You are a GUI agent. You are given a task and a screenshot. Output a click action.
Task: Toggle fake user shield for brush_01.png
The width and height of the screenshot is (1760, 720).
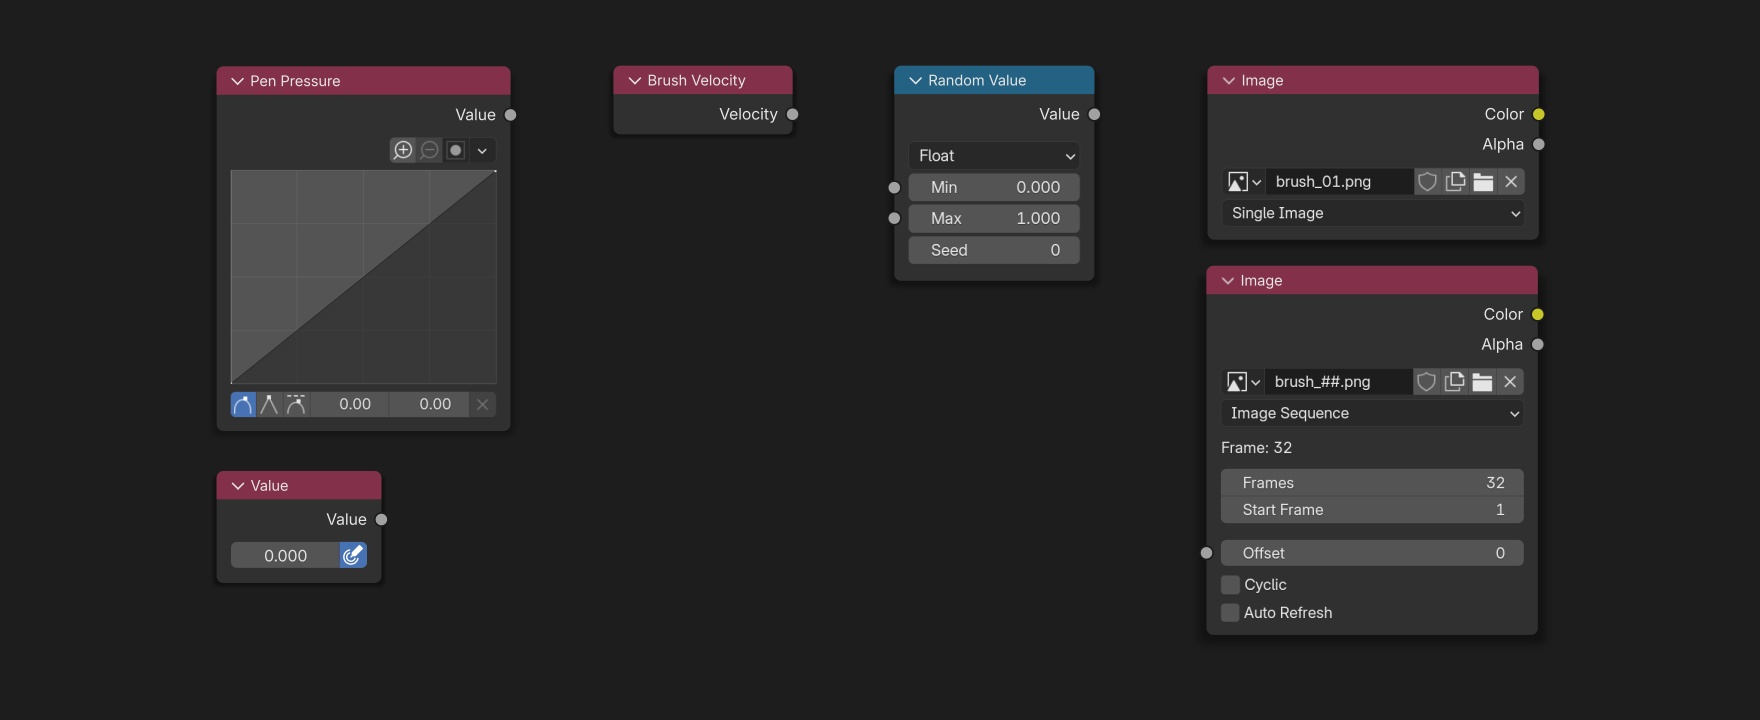click(x=1427, y=181)
